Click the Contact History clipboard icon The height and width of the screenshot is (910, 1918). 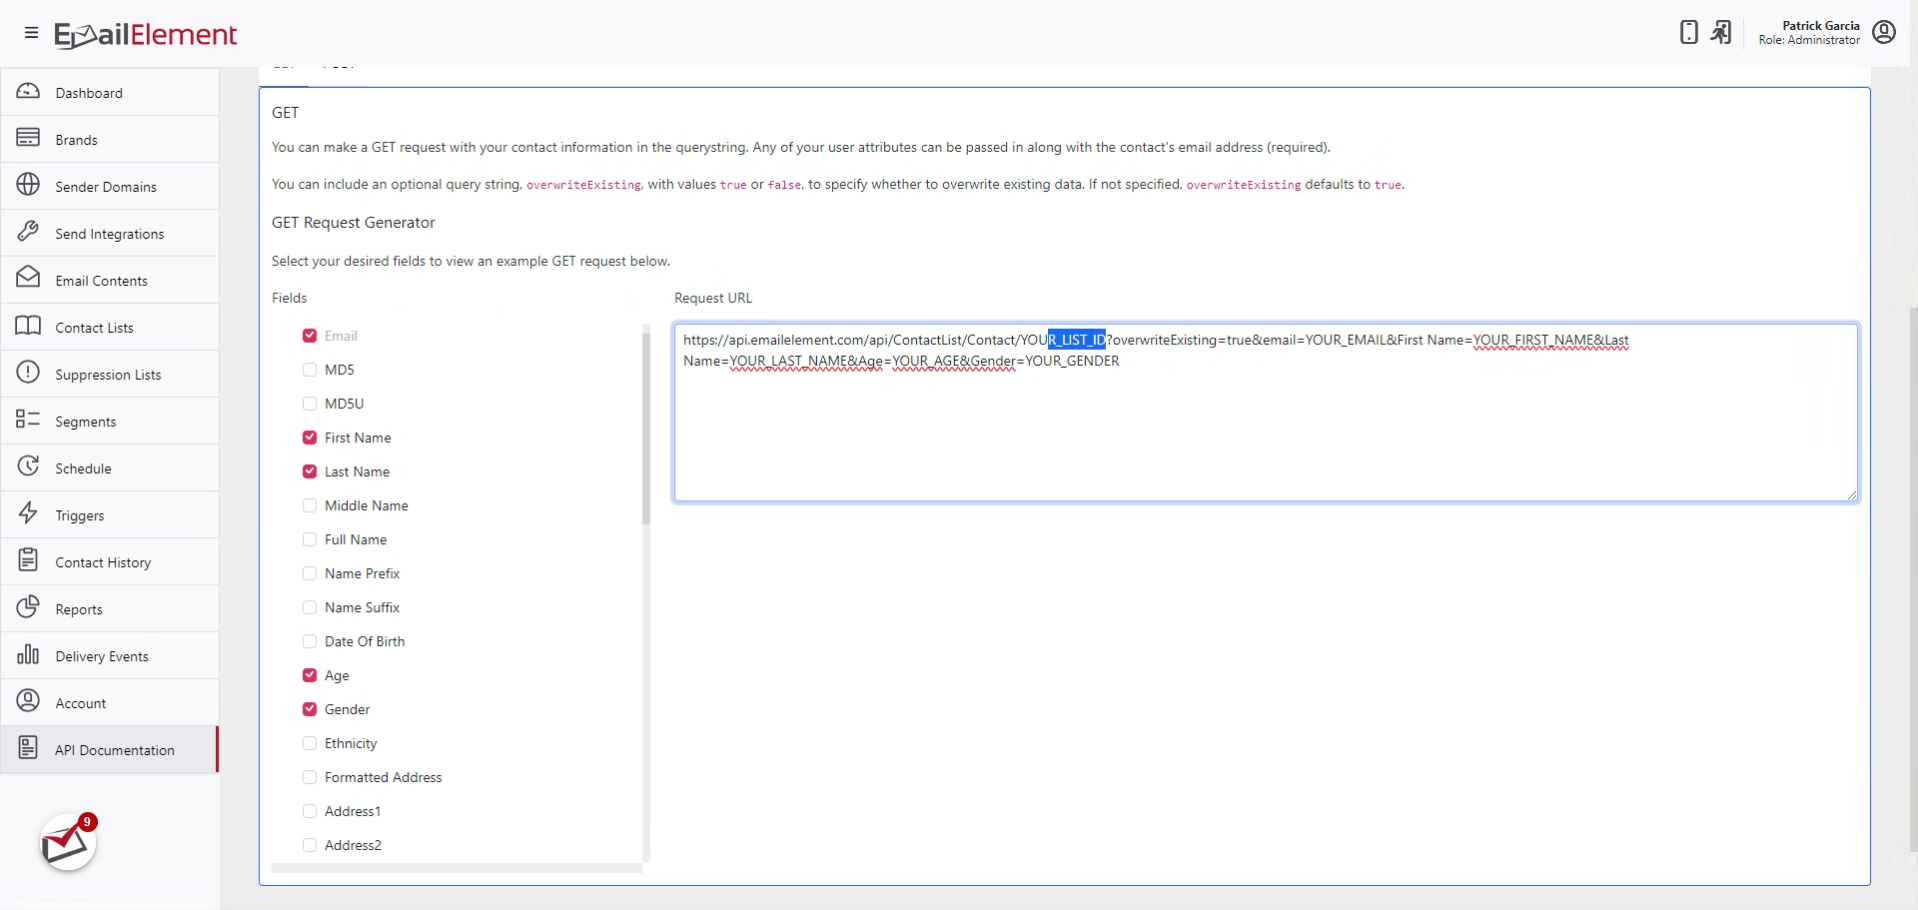point(28,561)
